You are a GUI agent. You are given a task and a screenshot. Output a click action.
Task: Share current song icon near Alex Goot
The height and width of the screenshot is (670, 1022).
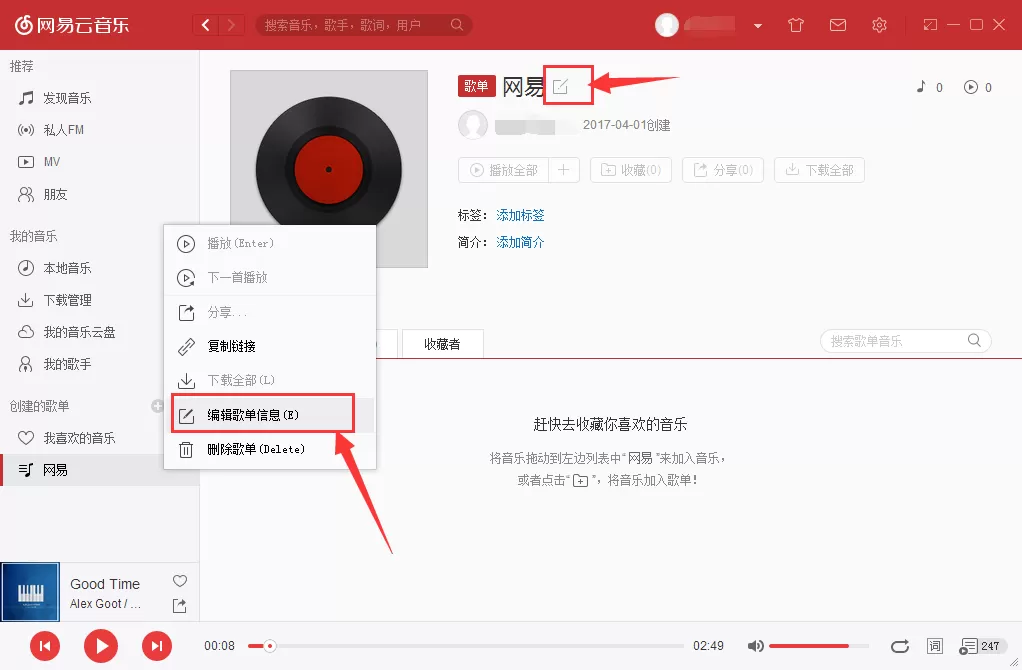(x=179, y=605)
